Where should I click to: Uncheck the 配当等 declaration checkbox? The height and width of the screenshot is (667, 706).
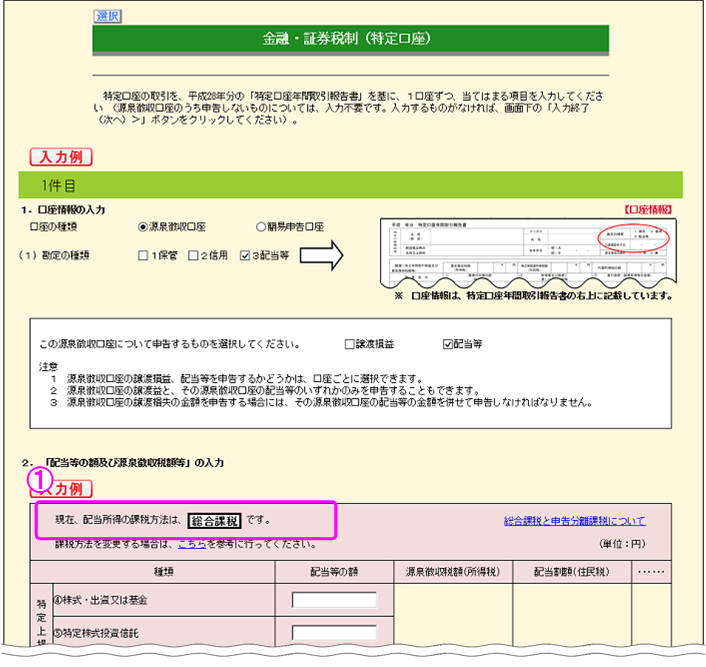[448, 344]
